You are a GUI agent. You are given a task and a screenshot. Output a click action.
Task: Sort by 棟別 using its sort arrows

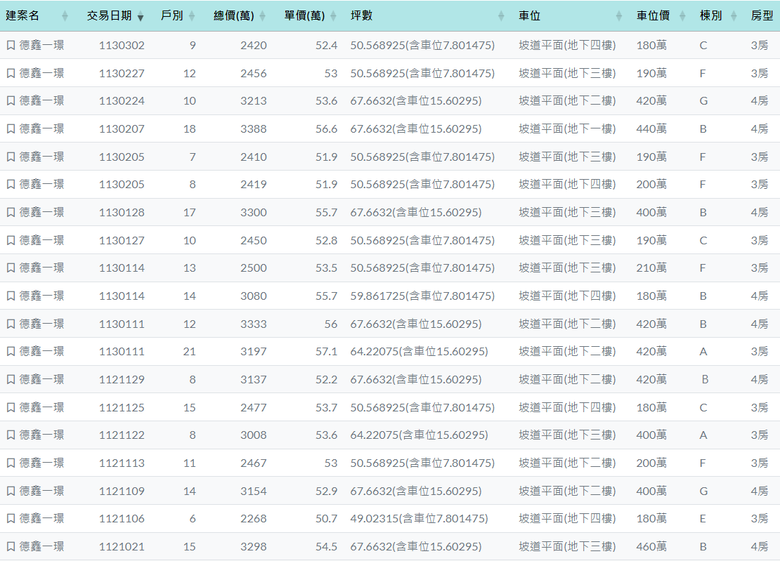pos(734,16)
